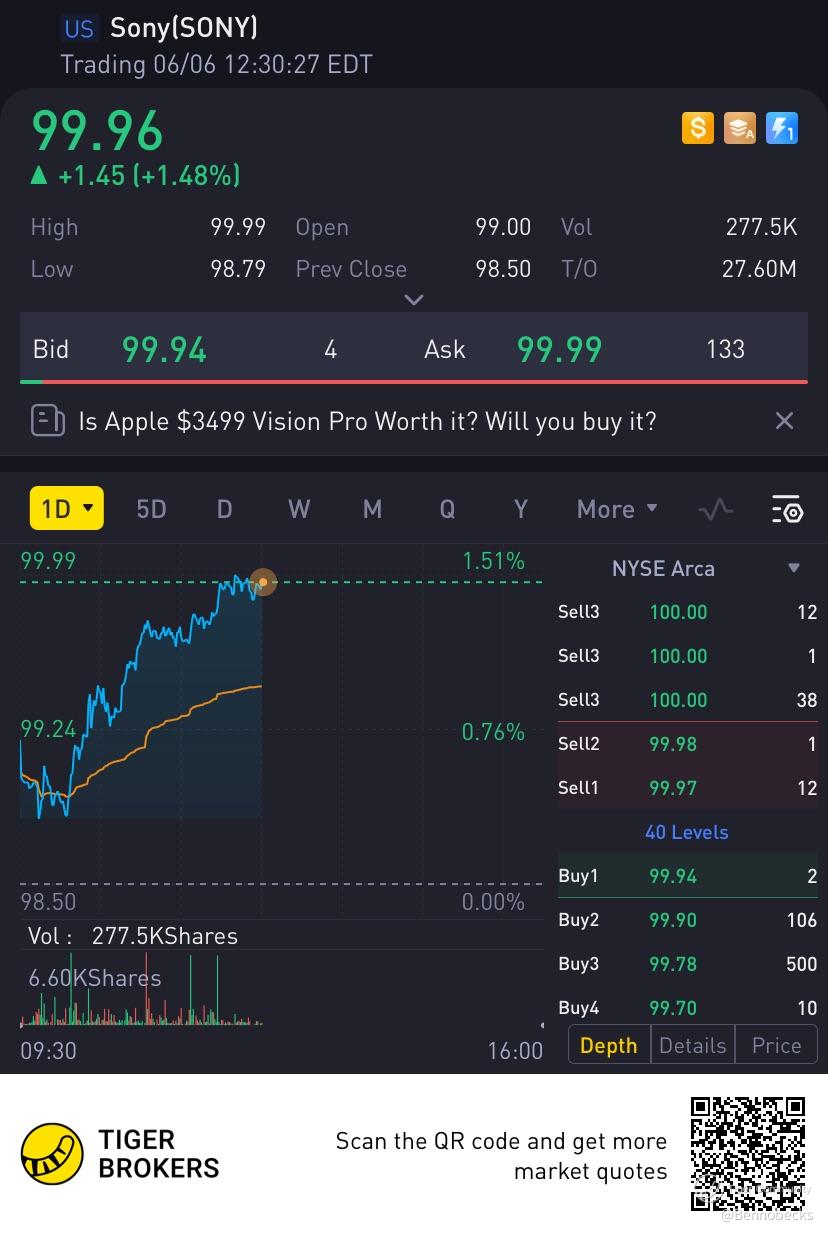Select Buy3 row at 99.78
828x1234 pixels.
(687, 964)
